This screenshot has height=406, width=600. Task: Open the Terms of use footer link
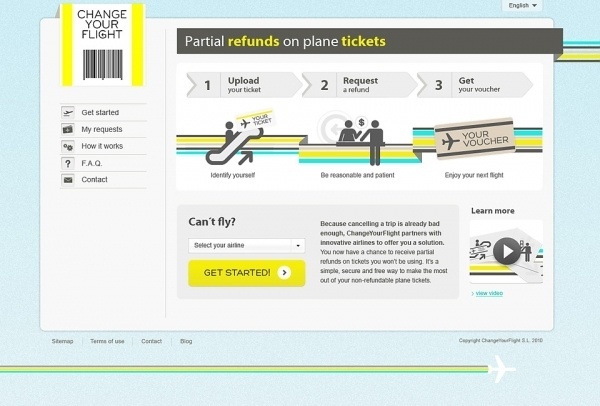click(x=107, y=341)
